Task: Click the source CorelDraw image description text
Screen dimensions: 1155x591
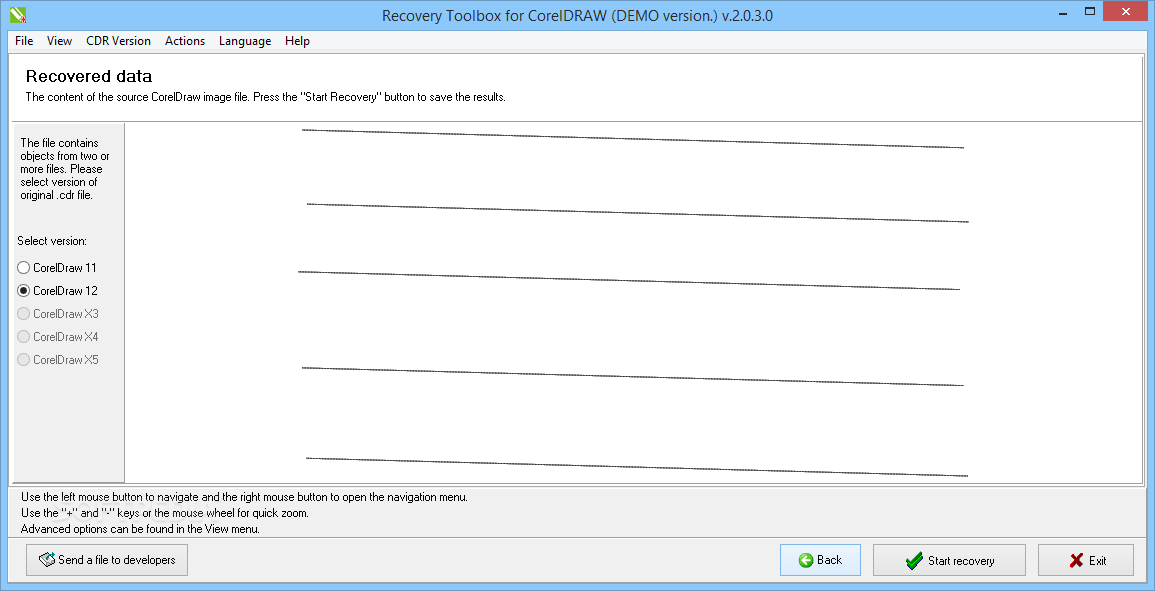Action: pos(265,97)
